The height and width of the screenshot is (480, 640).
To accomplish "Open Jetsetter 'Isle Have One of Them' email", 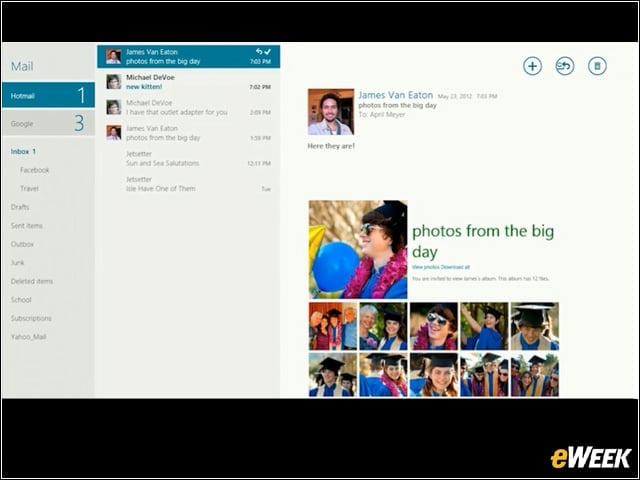I will 189,184.
